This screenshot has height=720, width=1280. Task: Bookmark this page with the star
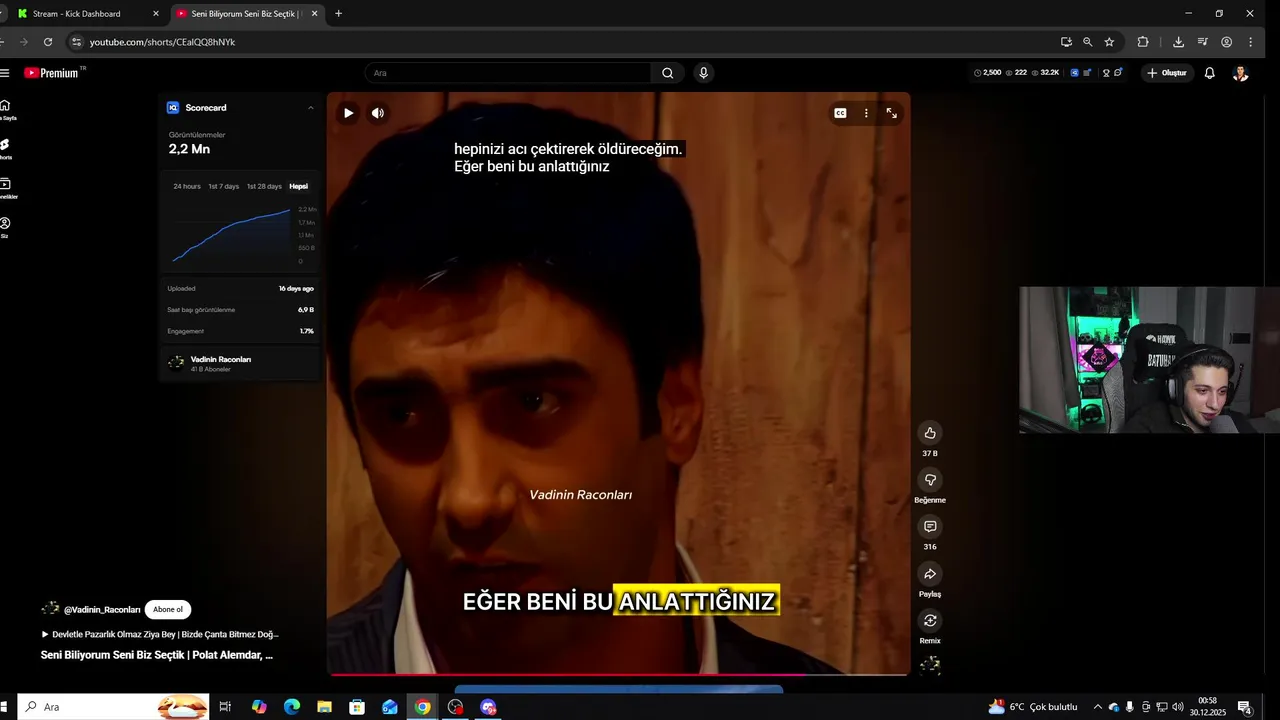[x=1109, y=42]
